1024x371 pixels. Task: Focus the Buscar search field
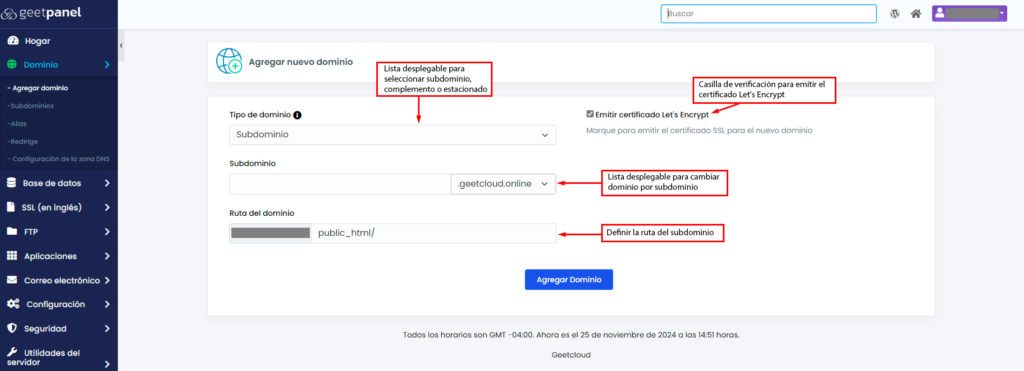[x=769, y=13]
